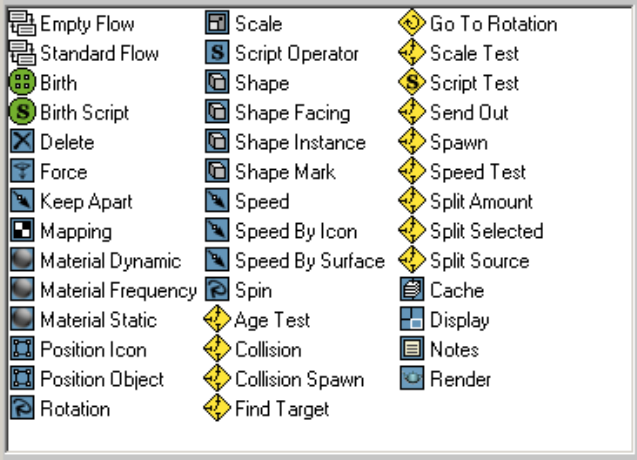Select the Position Icon operator icon
Viewport: 637px width, 460px height.
(22, 350)
